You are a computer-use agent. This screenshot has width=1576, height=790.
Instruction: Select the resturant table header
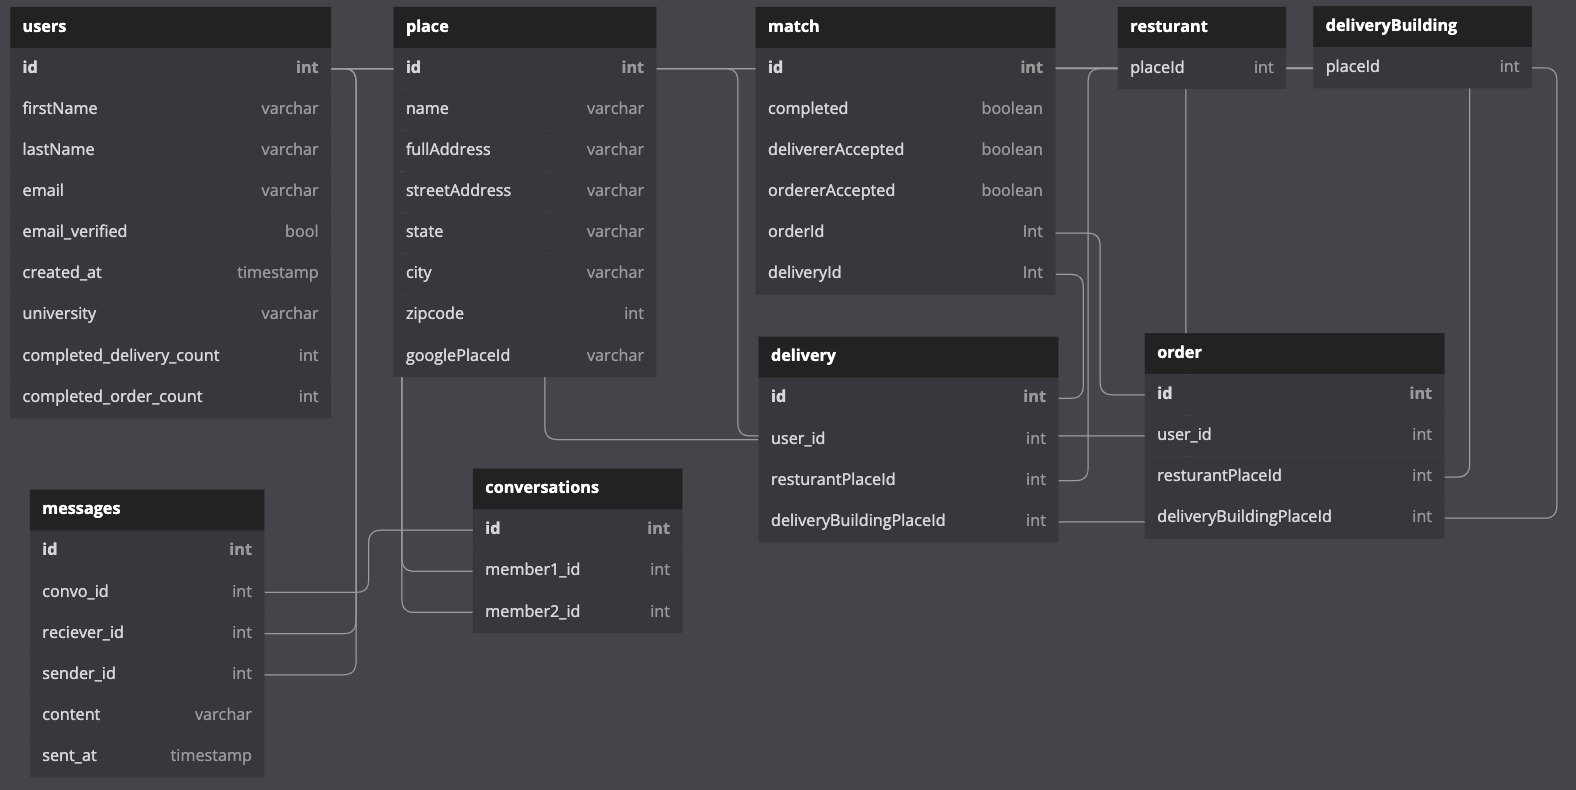(1202, 27)
